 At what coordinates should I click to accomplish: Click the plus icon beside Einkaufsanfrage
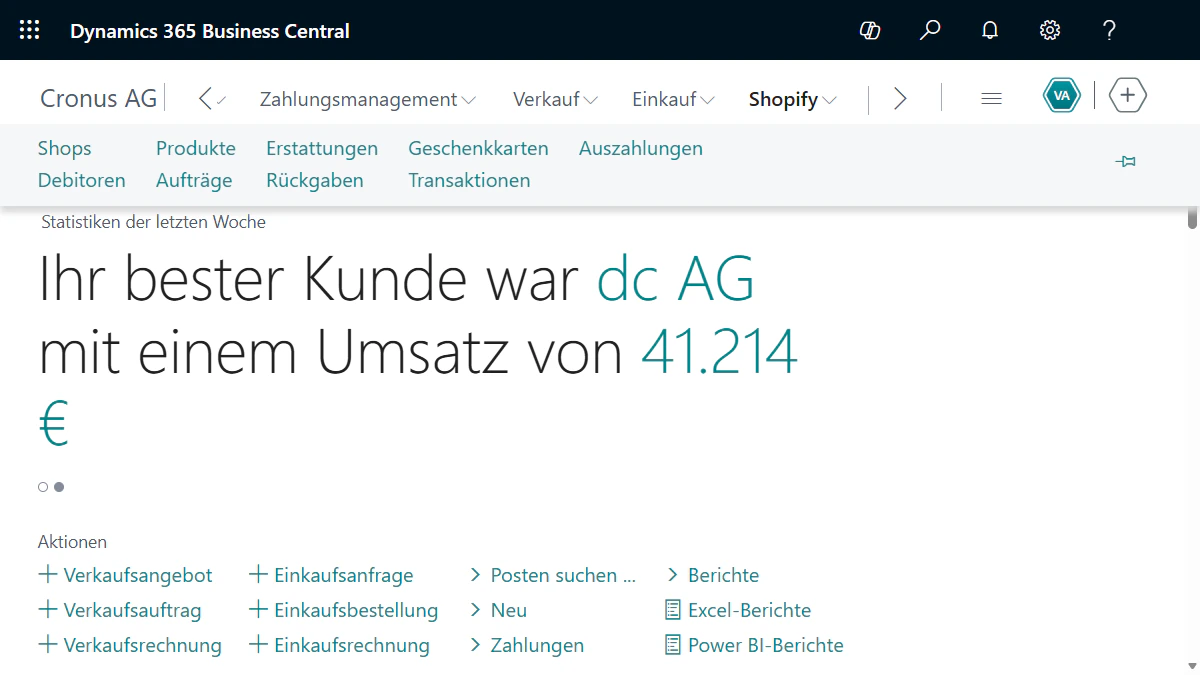[258, 574]
